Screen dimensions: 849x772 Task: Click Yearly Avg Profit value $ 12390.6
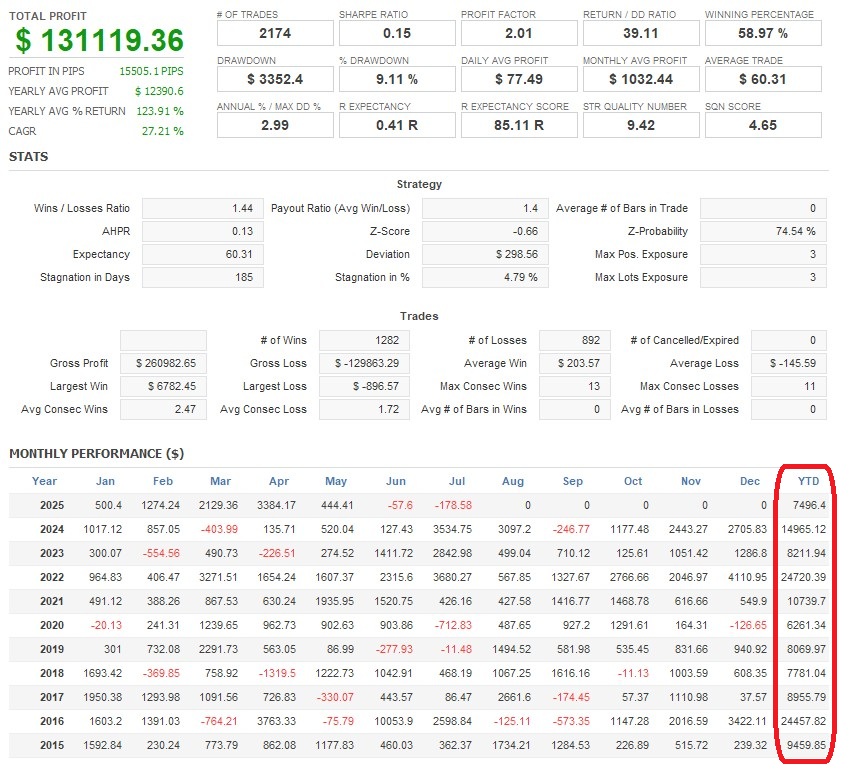click(159, 91)
